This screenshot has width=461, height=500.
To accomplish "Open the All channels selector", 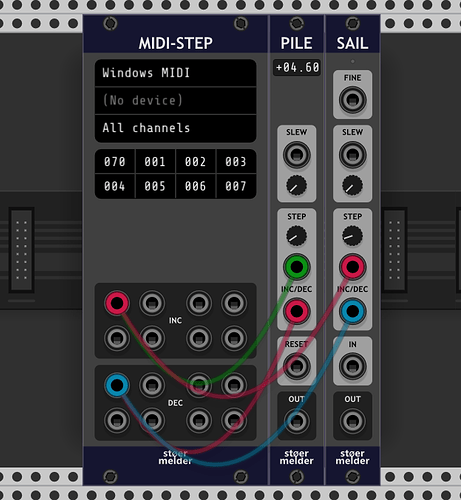I will point(175,128).
